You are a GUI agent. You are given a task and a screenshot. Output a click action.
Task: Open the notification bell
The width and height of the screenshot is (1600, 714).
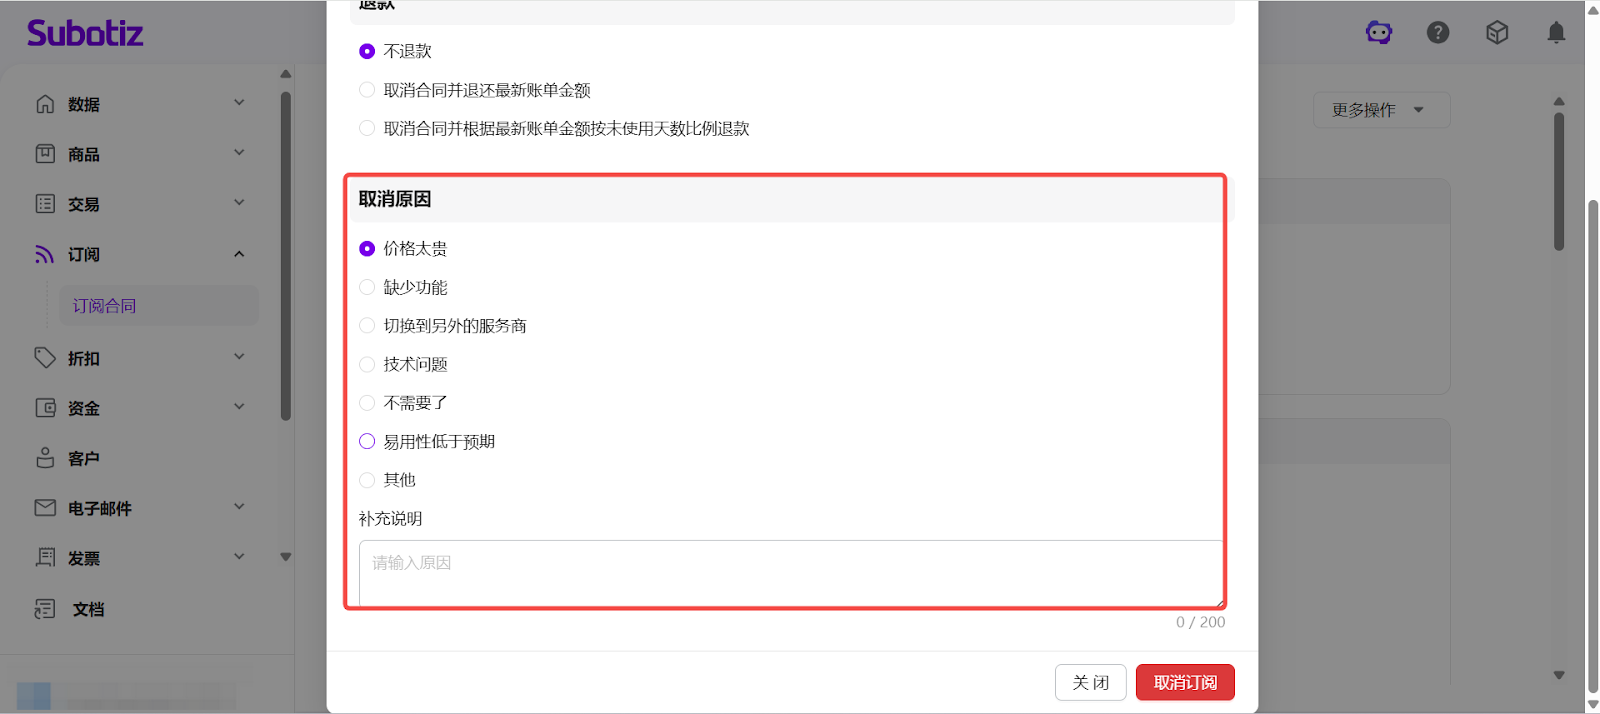(1556, 33)
